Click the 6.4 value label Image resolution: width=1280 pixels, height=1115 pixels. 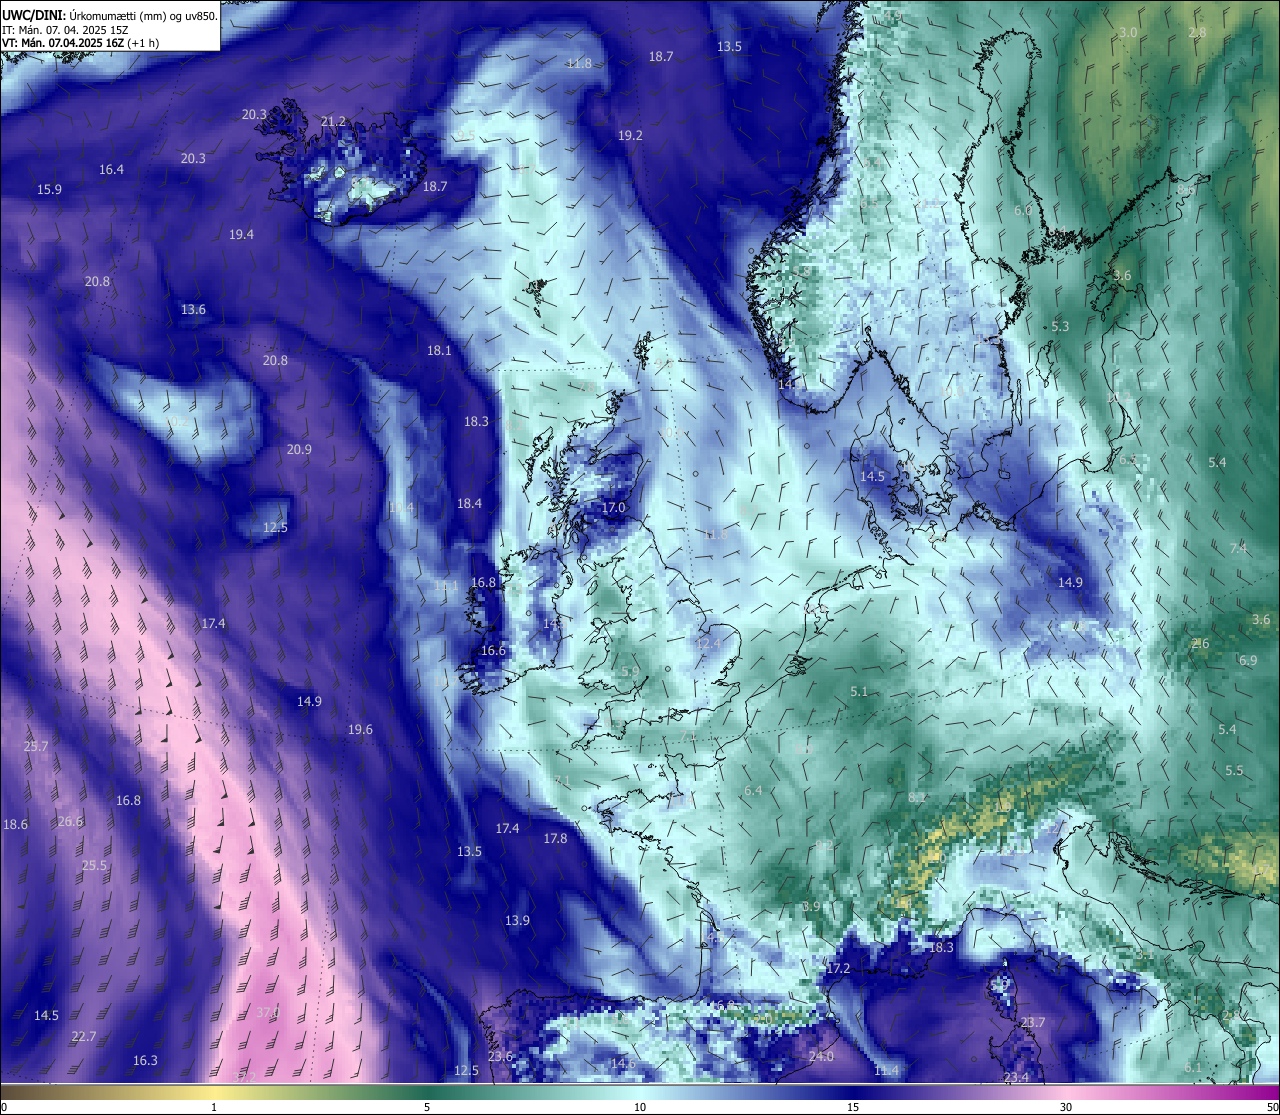click(753, 790)
